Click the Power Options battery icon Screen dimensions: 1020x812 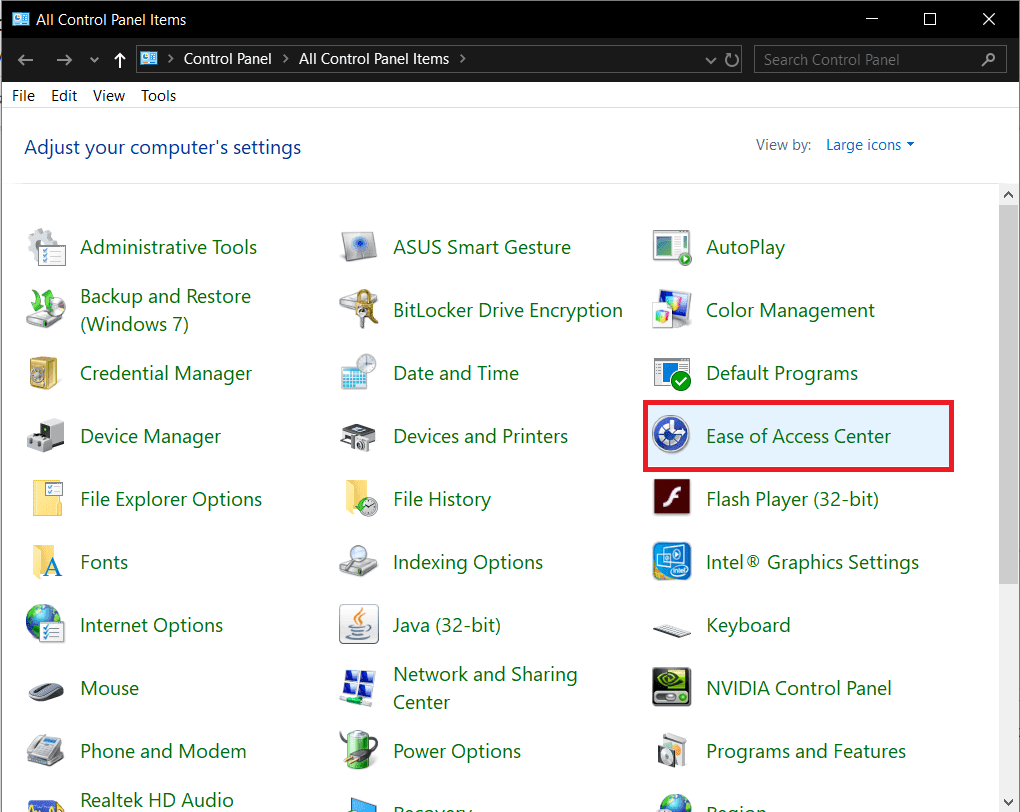[x=359, y=750]
